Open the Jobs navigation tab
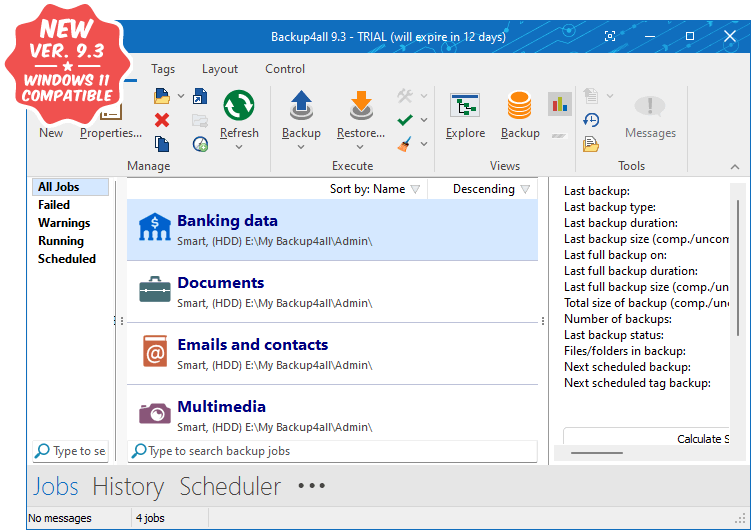This screenshot has height=530, width=751. pyautogui.click(x=56, y=486)
